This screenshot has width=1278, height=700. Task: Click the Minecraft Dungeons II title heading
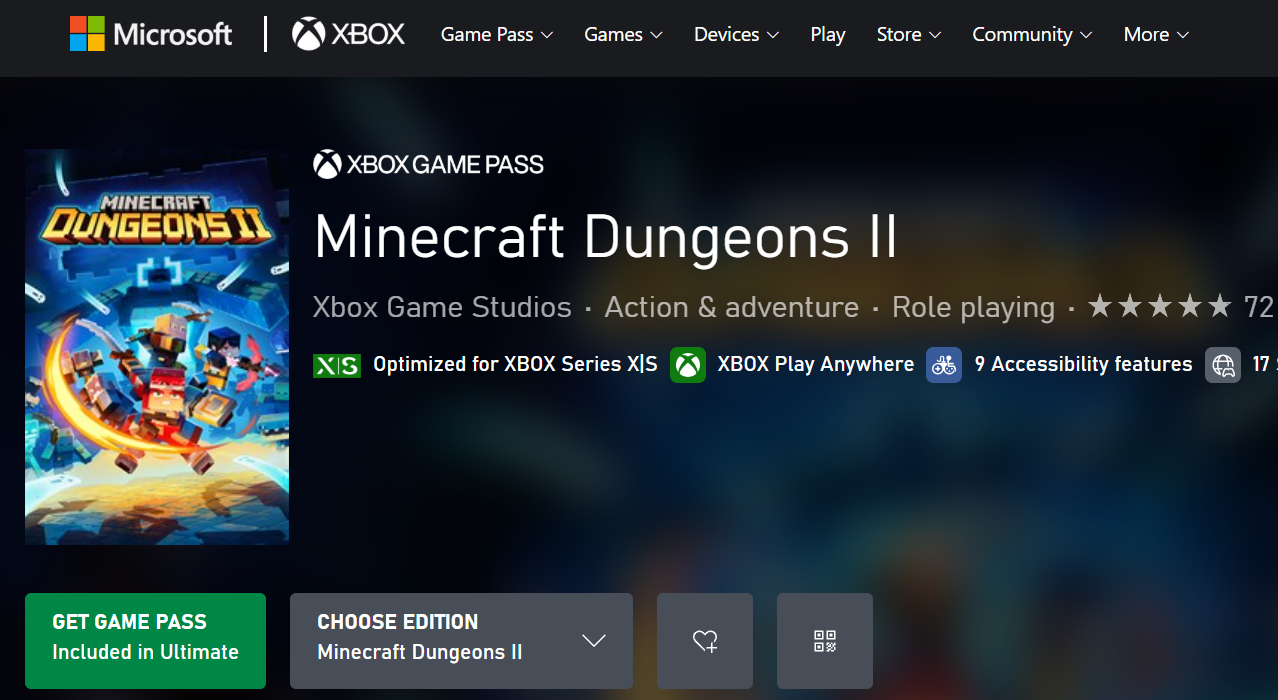[x=605, y=237]
